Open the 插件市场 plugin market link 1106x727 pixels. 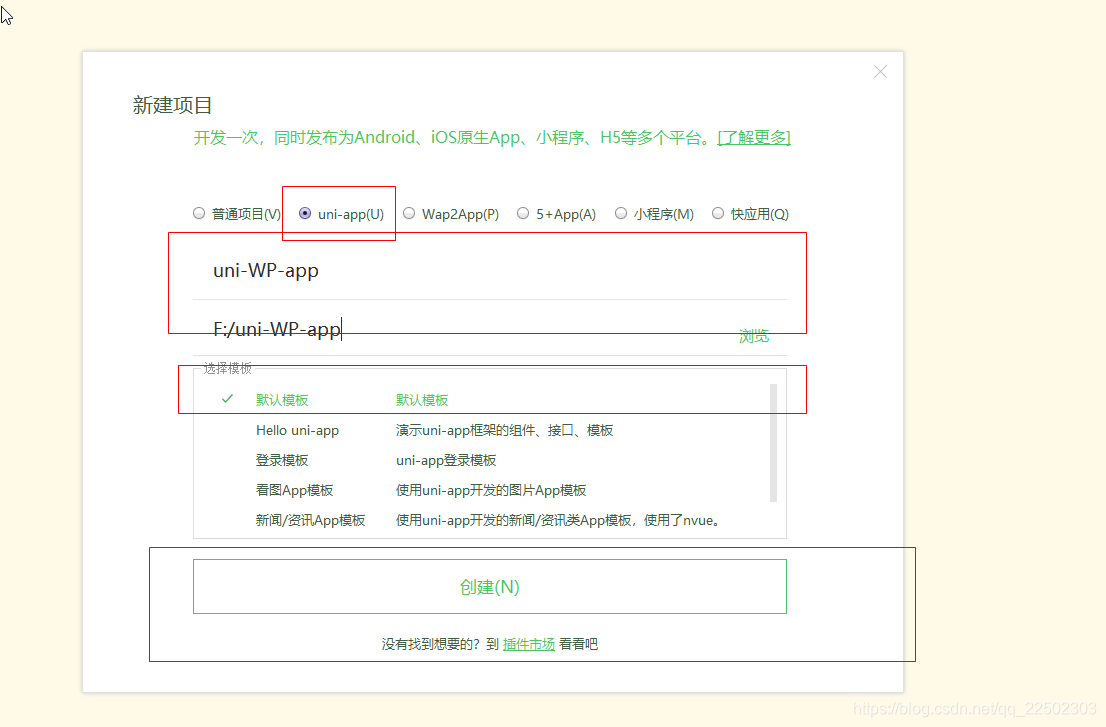[528, 644]
